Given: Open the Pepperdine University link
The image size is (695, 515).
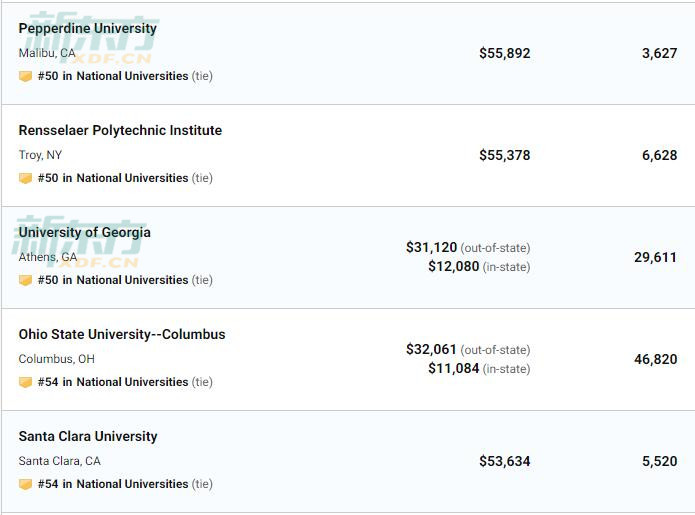Looking at the screenshot, I should point(87,28).
